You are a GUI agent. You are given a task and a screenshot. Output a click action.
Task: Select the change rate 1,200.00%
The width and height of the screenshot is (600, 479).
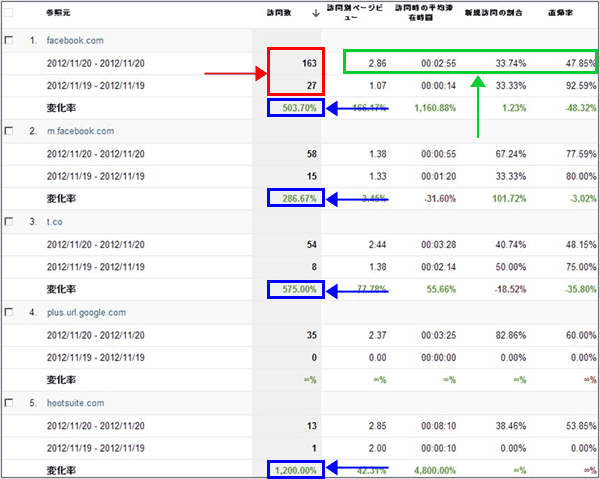[296, 471]
